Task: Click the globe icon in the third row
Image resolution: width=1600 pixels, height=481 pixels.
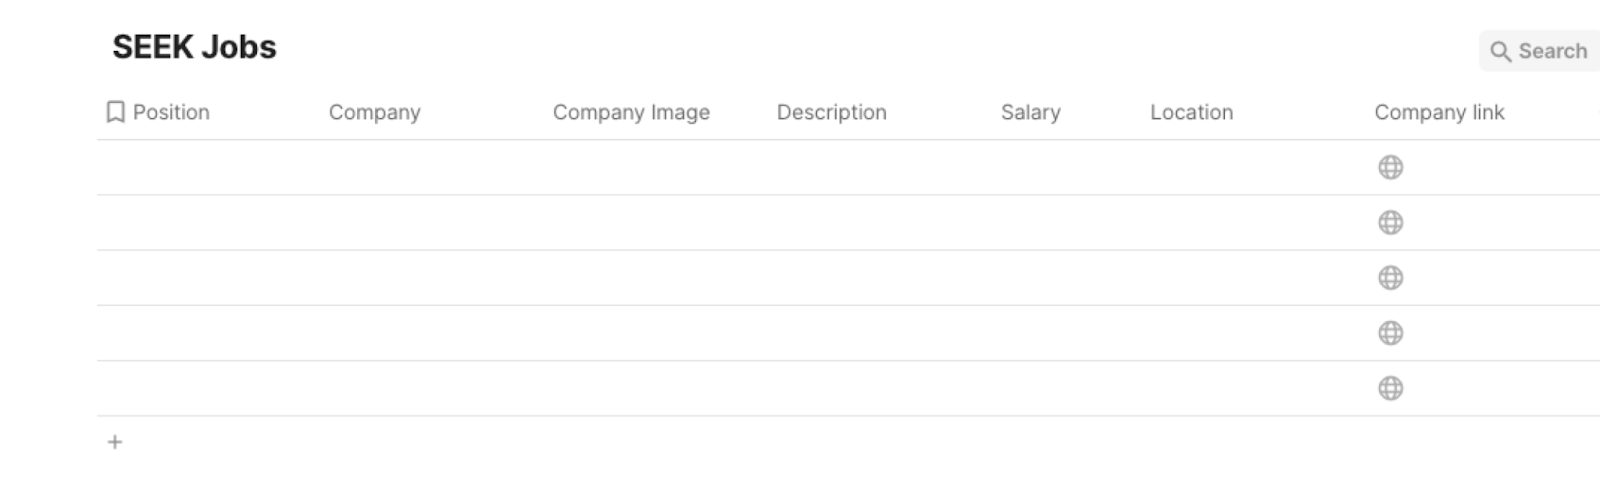Action: point(1390,277)
